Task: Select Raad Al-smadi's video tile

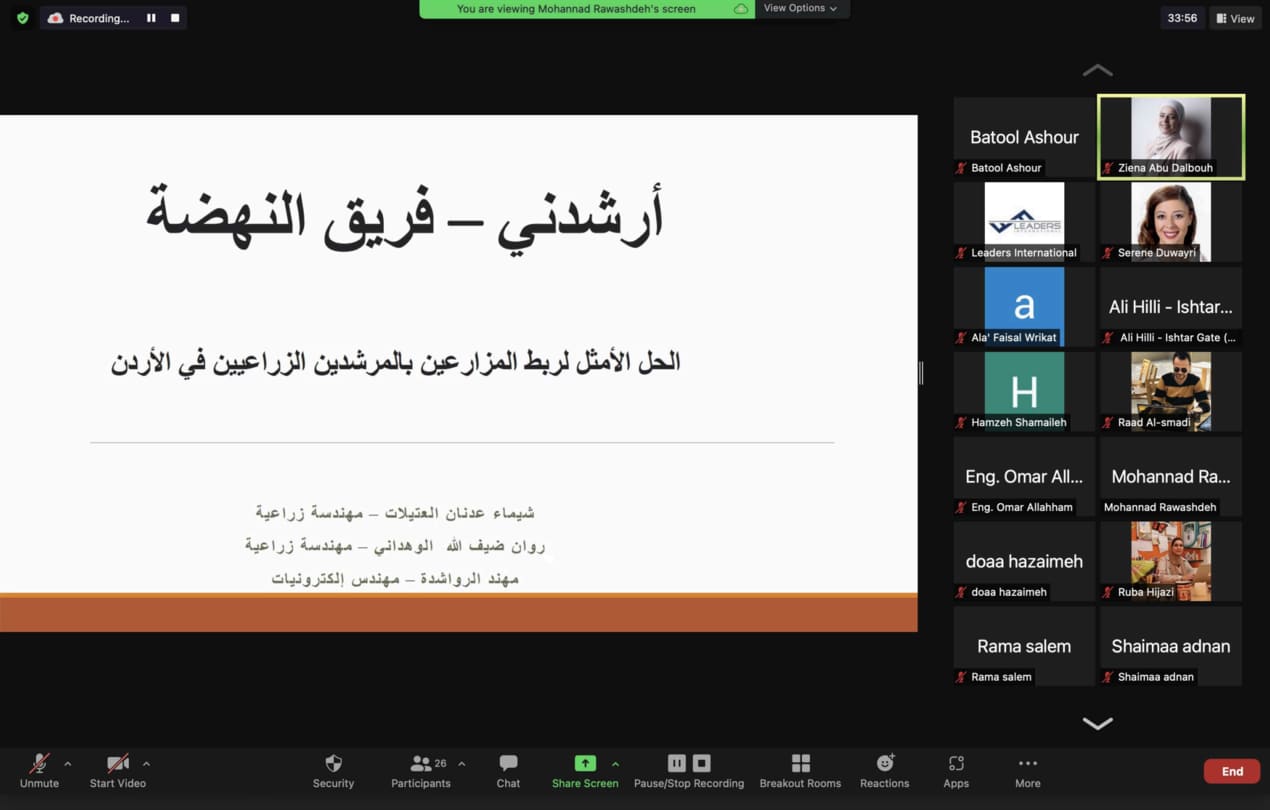Action: click(1171, 392)
